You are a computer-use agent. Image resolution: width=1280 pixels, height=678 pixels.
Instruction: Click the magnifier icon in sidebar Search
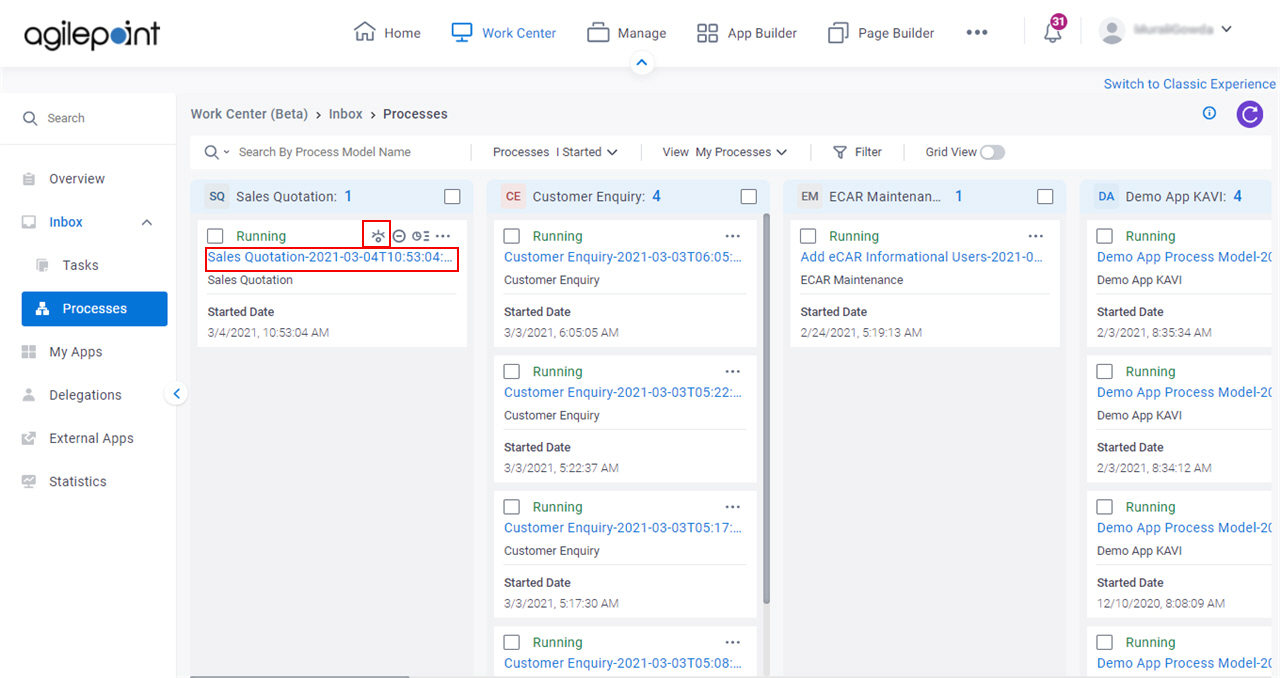point(31,118)
